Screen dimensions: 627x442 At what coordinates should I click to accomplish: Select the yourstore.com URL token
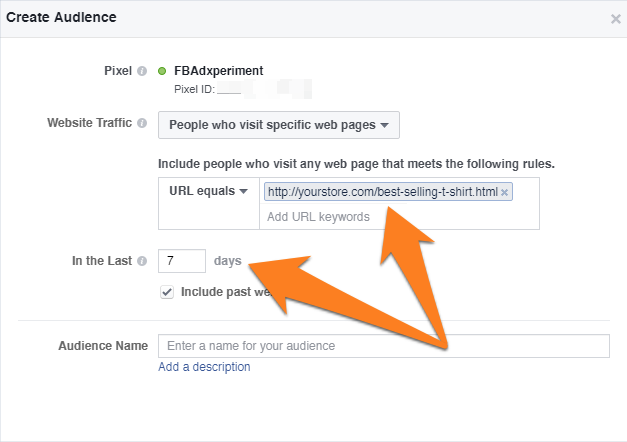[382, 192]
